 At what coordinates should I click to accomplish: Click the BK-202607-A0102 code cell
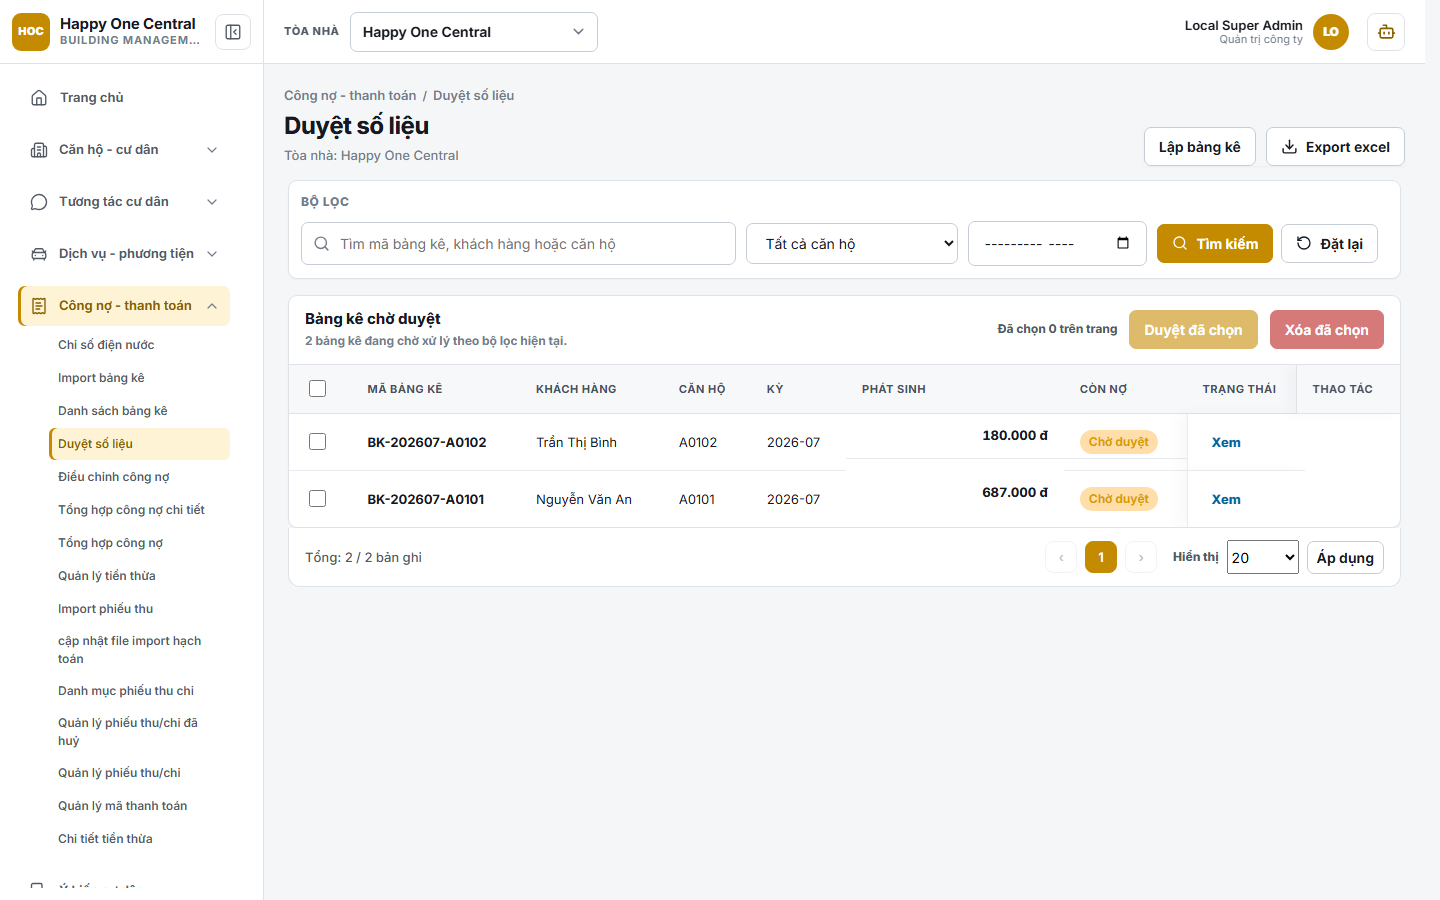[427, 443]
